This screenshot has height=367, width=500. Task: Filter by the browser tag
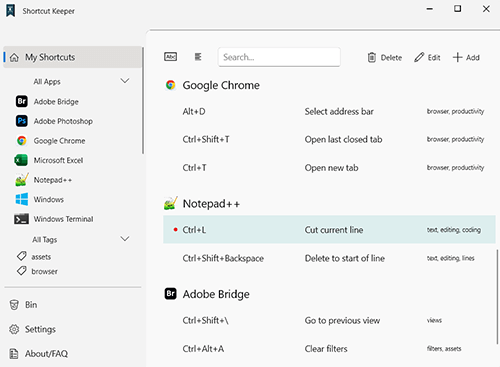(x=44, y=272)
